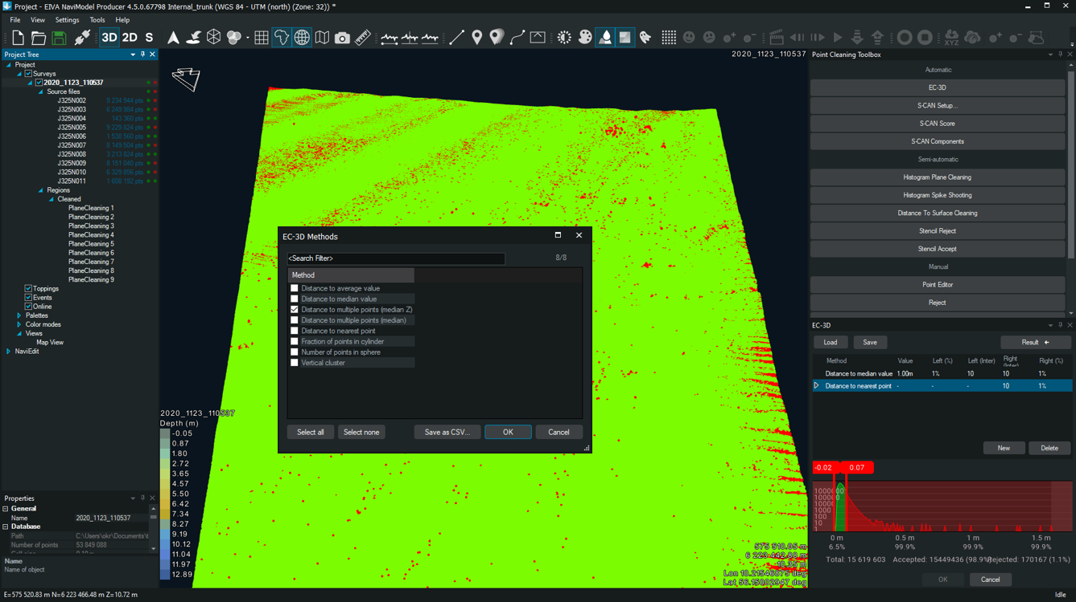Screen dimensions: 1076x602
Task: Click the location pin marker icon
Action: tap(477, 38)
